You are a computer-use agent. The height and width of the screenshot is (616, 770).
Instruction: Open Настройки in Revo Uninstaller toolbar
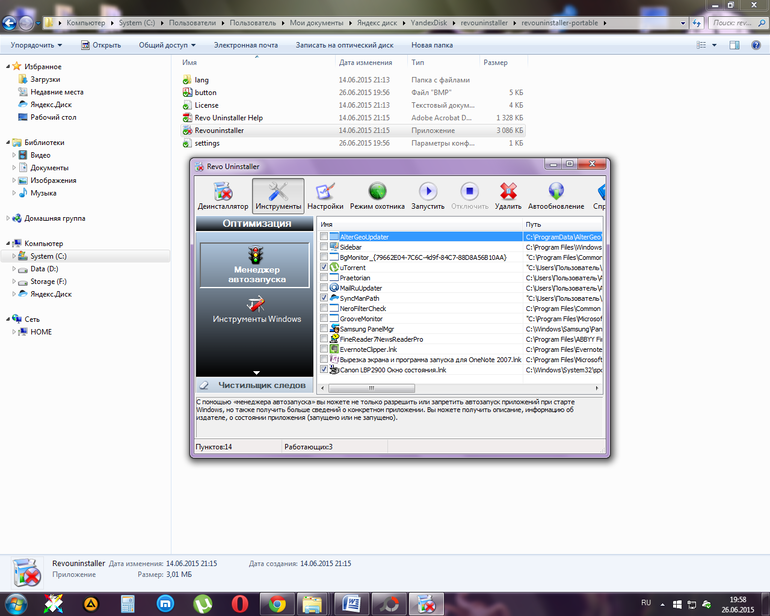(x=325, y=196)
